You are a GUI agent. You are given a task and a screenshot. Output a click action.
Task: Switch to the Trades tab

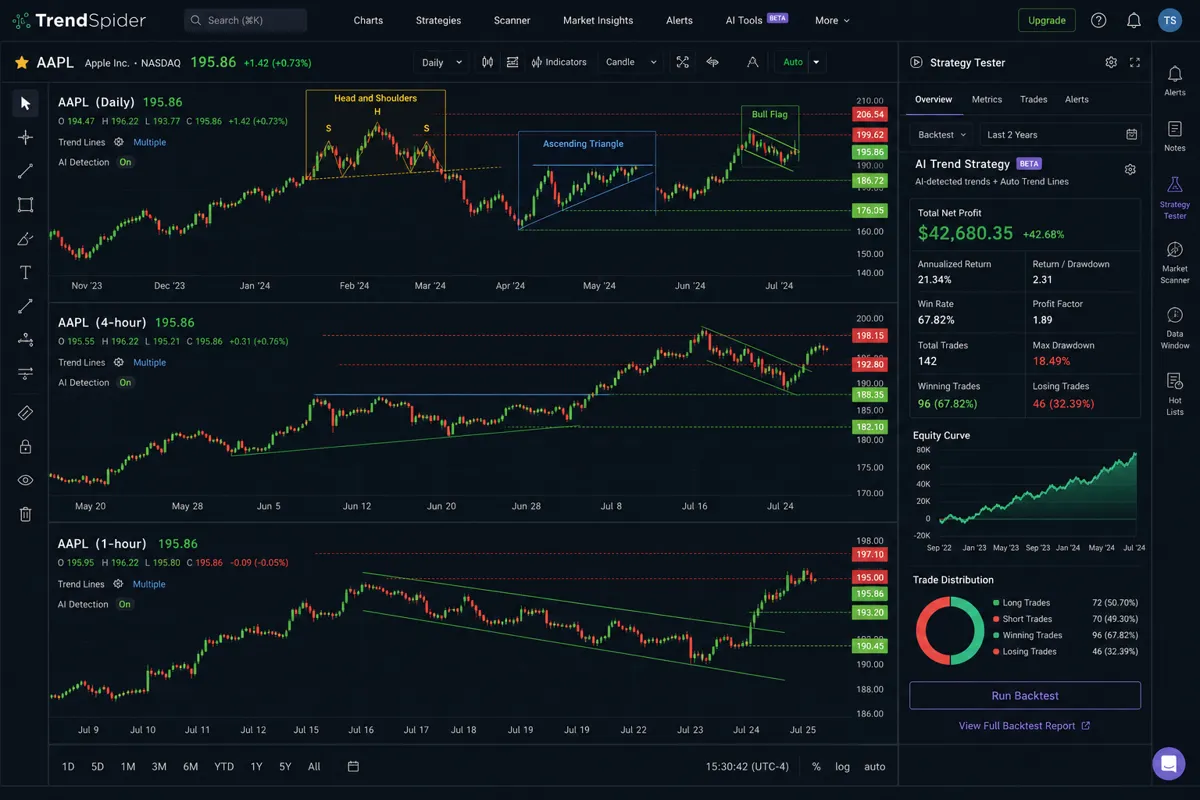(1034, 99)
